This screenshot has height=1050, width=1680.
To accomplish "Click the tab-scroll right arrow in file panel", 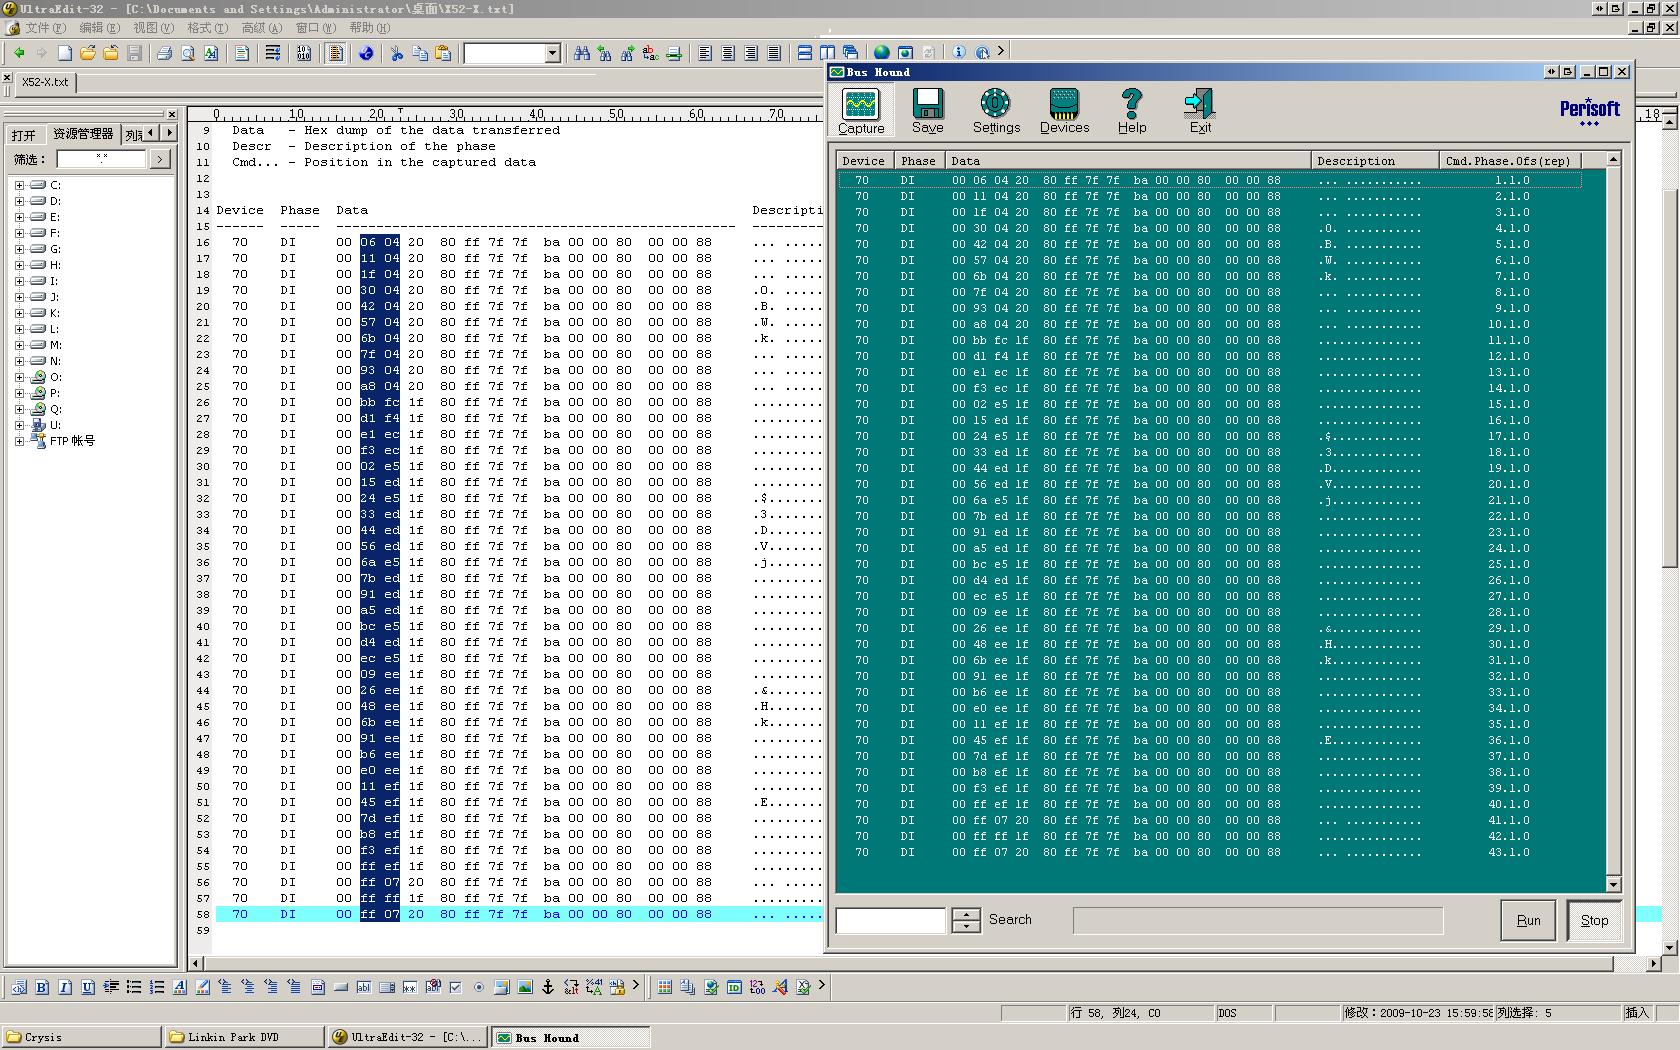I will tap(169, 133).
